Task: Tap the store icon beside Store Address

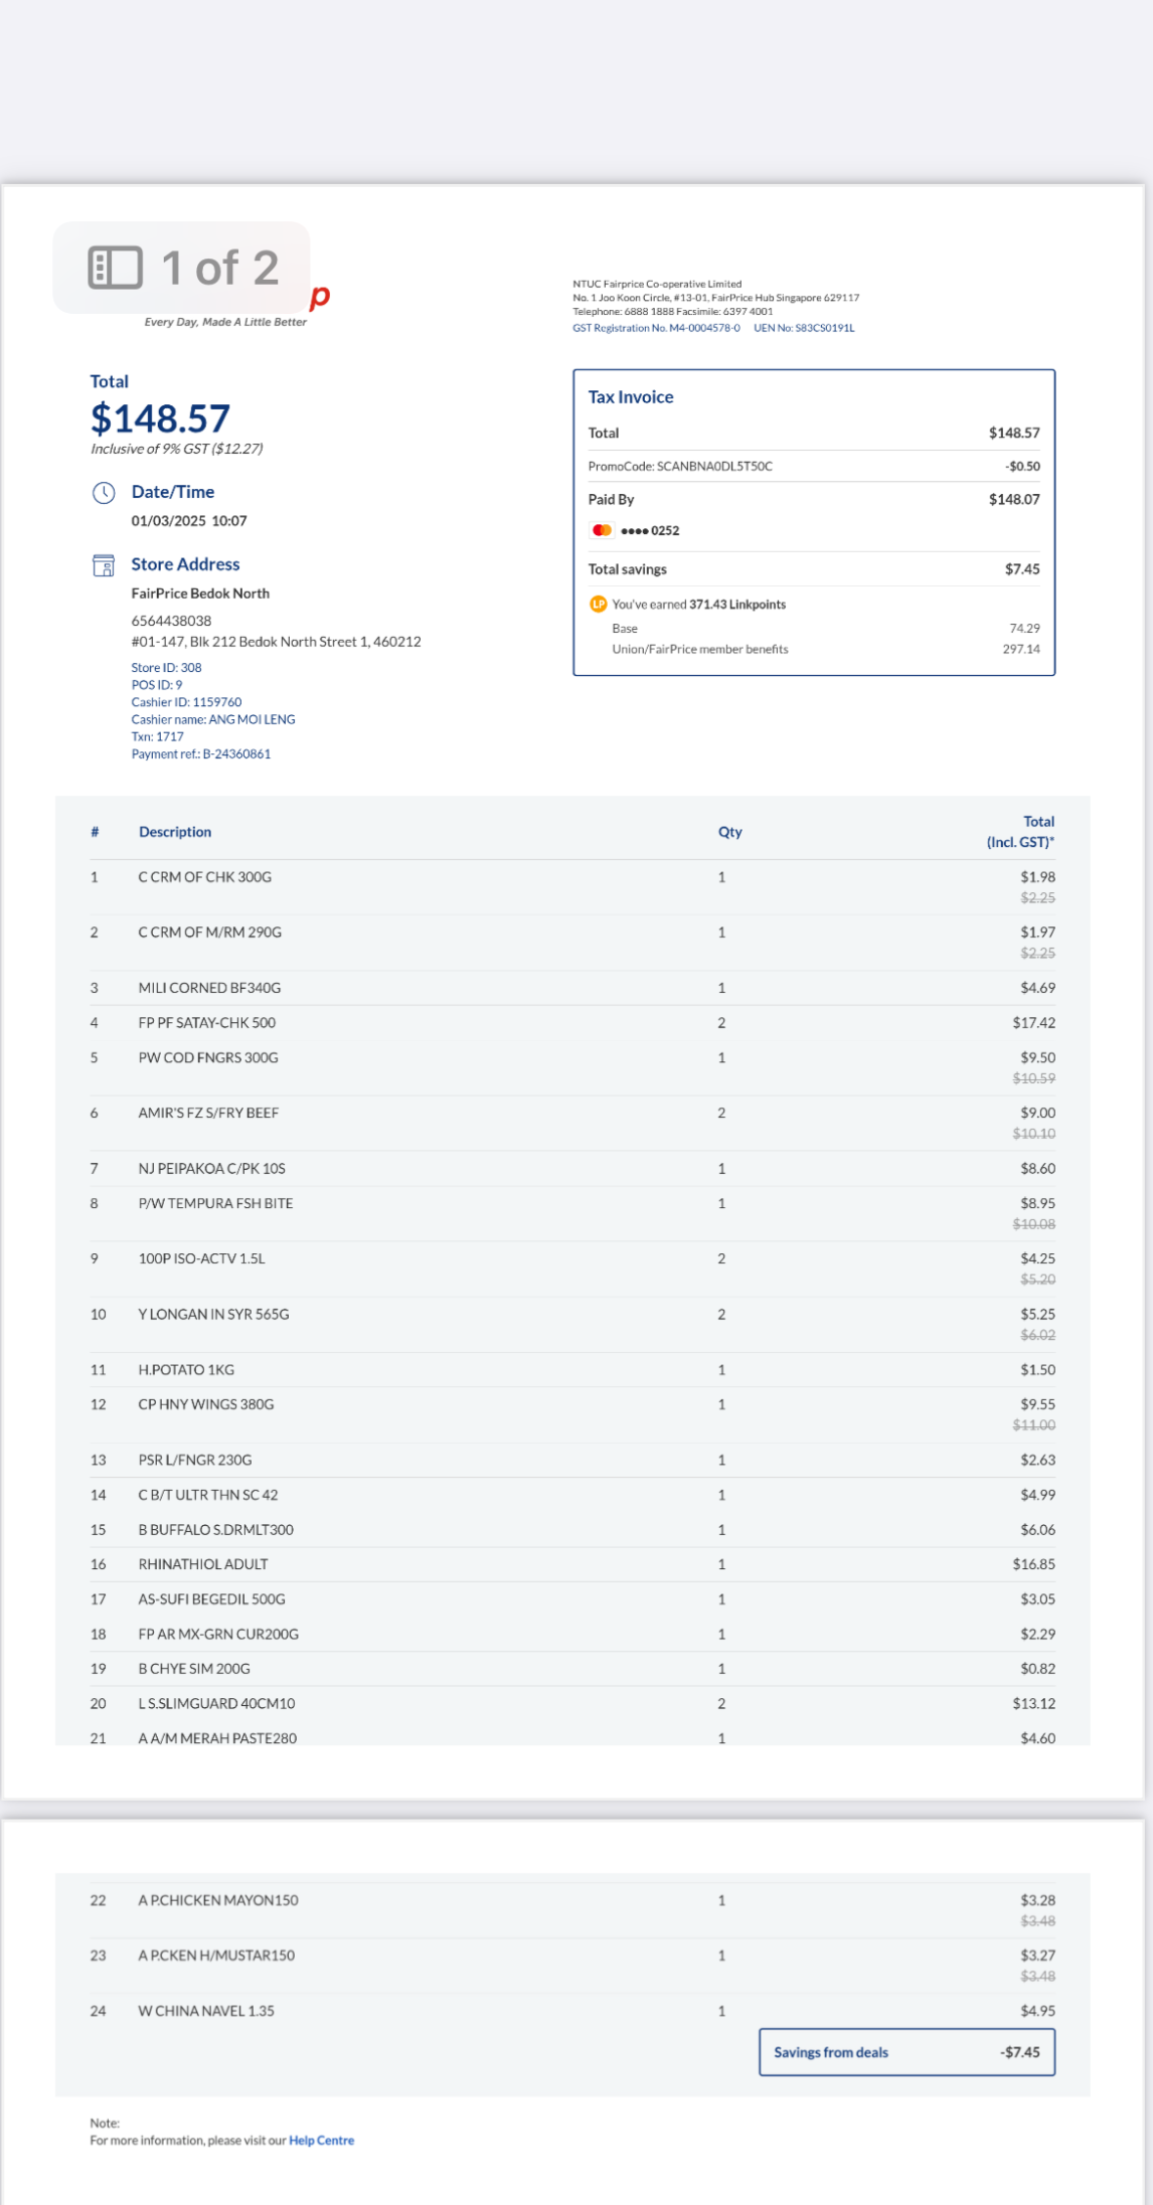Action: pyautogui.click(x=104, y=565)
